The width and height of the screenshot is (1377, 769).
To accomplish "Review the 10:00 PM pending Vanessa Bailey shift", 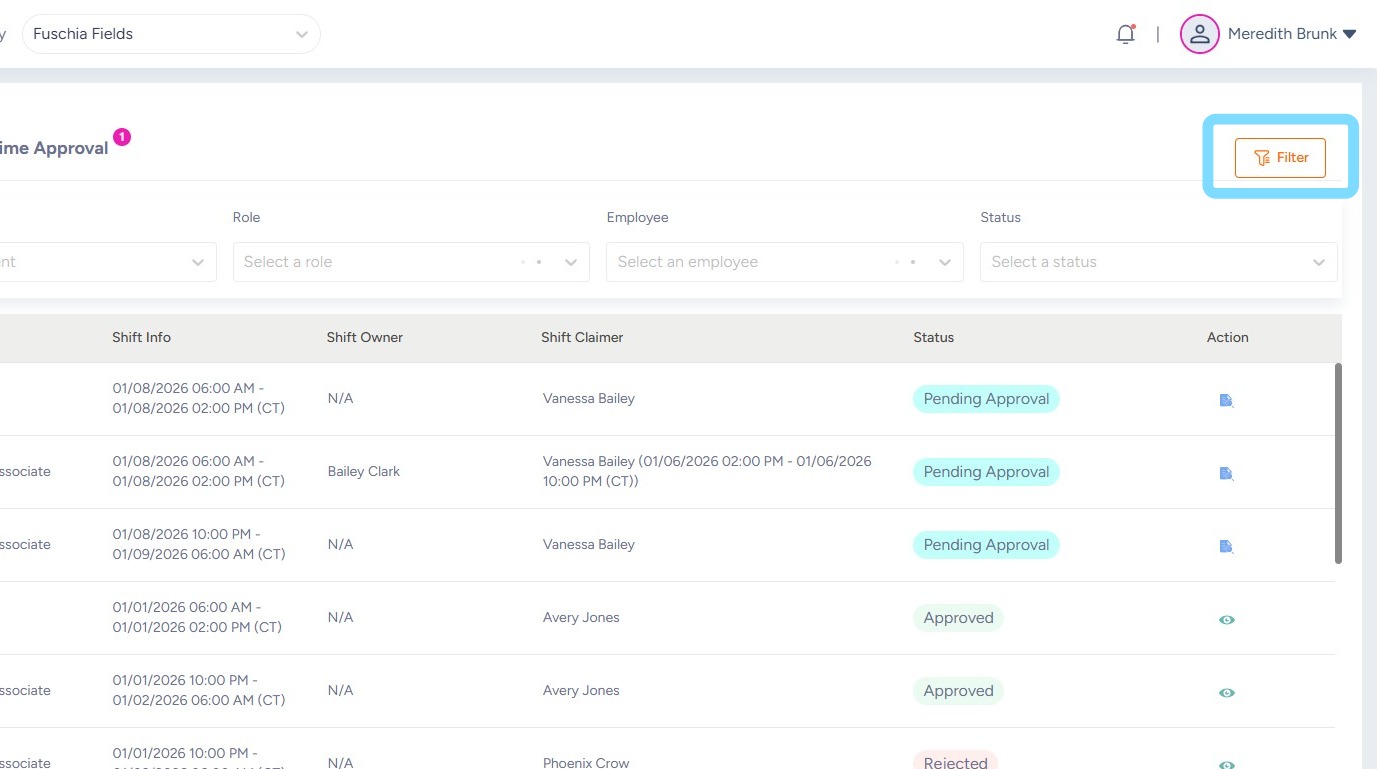I will (1226, 546).
